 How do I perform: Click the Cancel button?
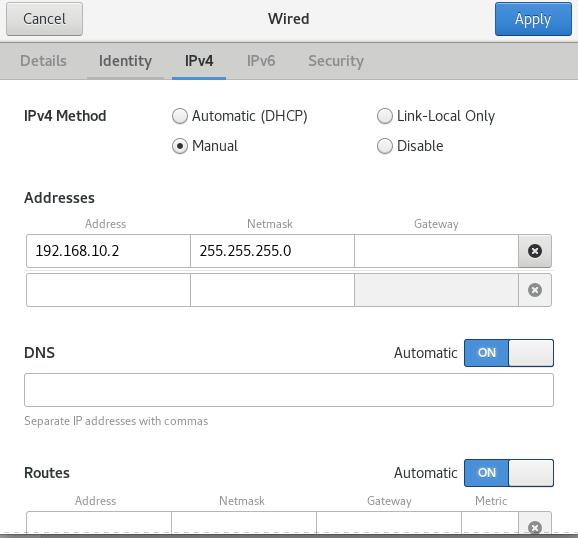(x=44, y=19)
